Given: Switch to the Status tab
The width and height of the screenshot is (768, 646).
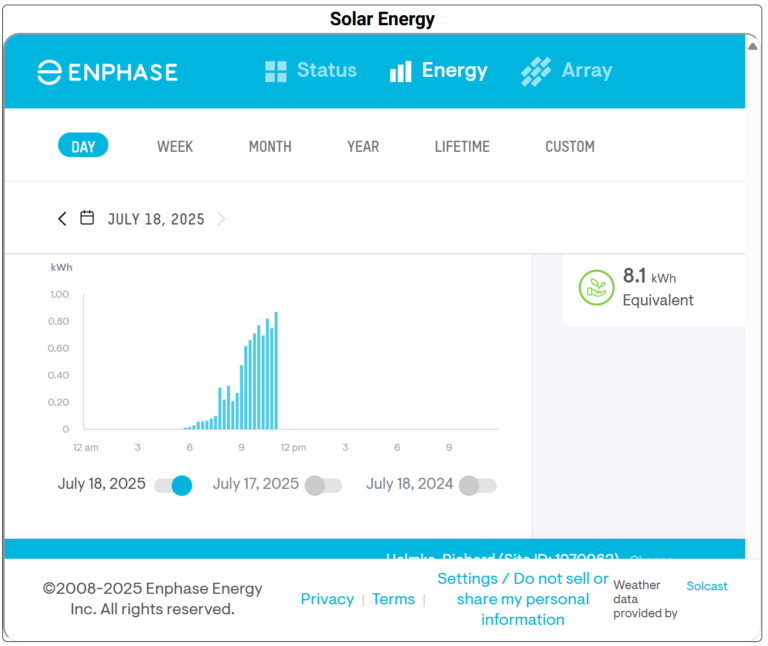Looking at the screenshot, I should (x=311, y=71).
